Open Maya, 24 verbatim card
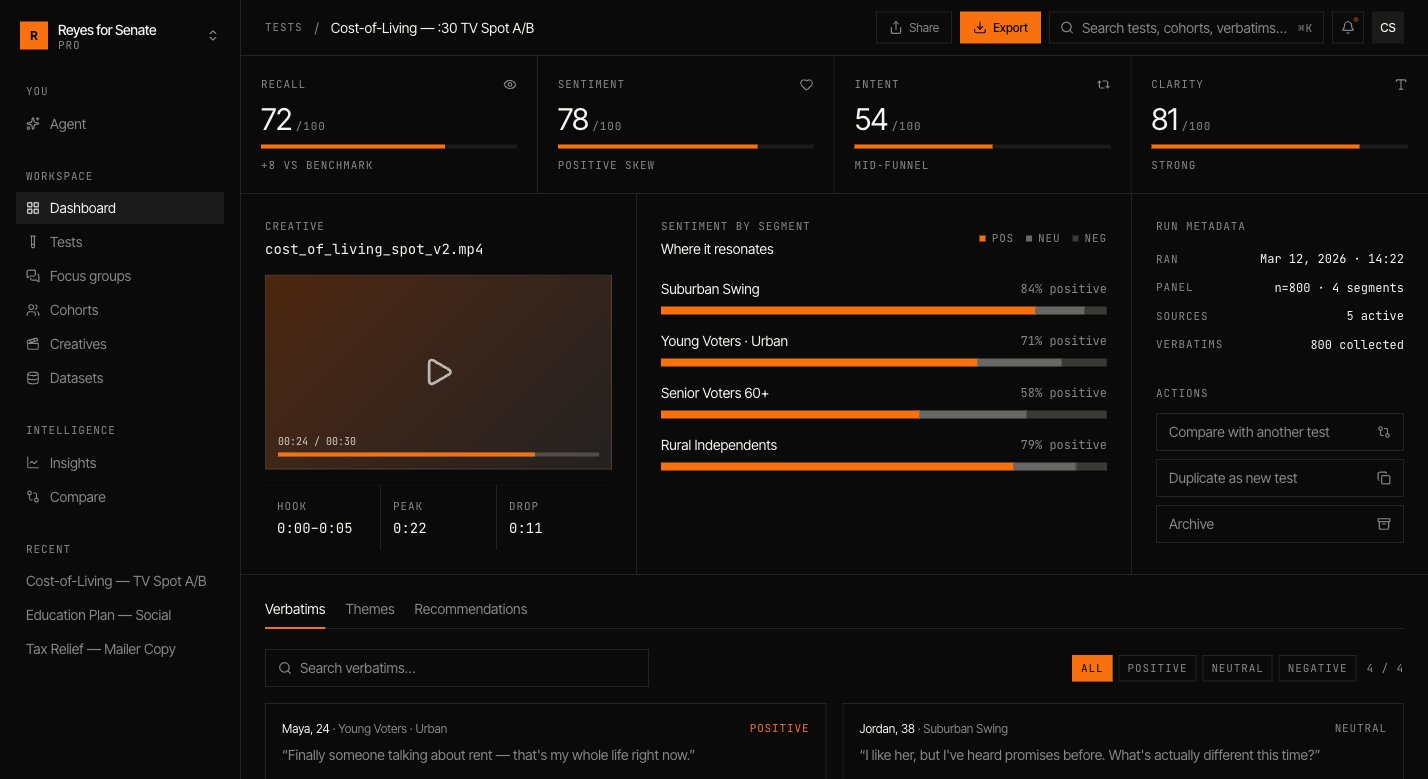This screenshot has height=779, width=1428. 546,741
